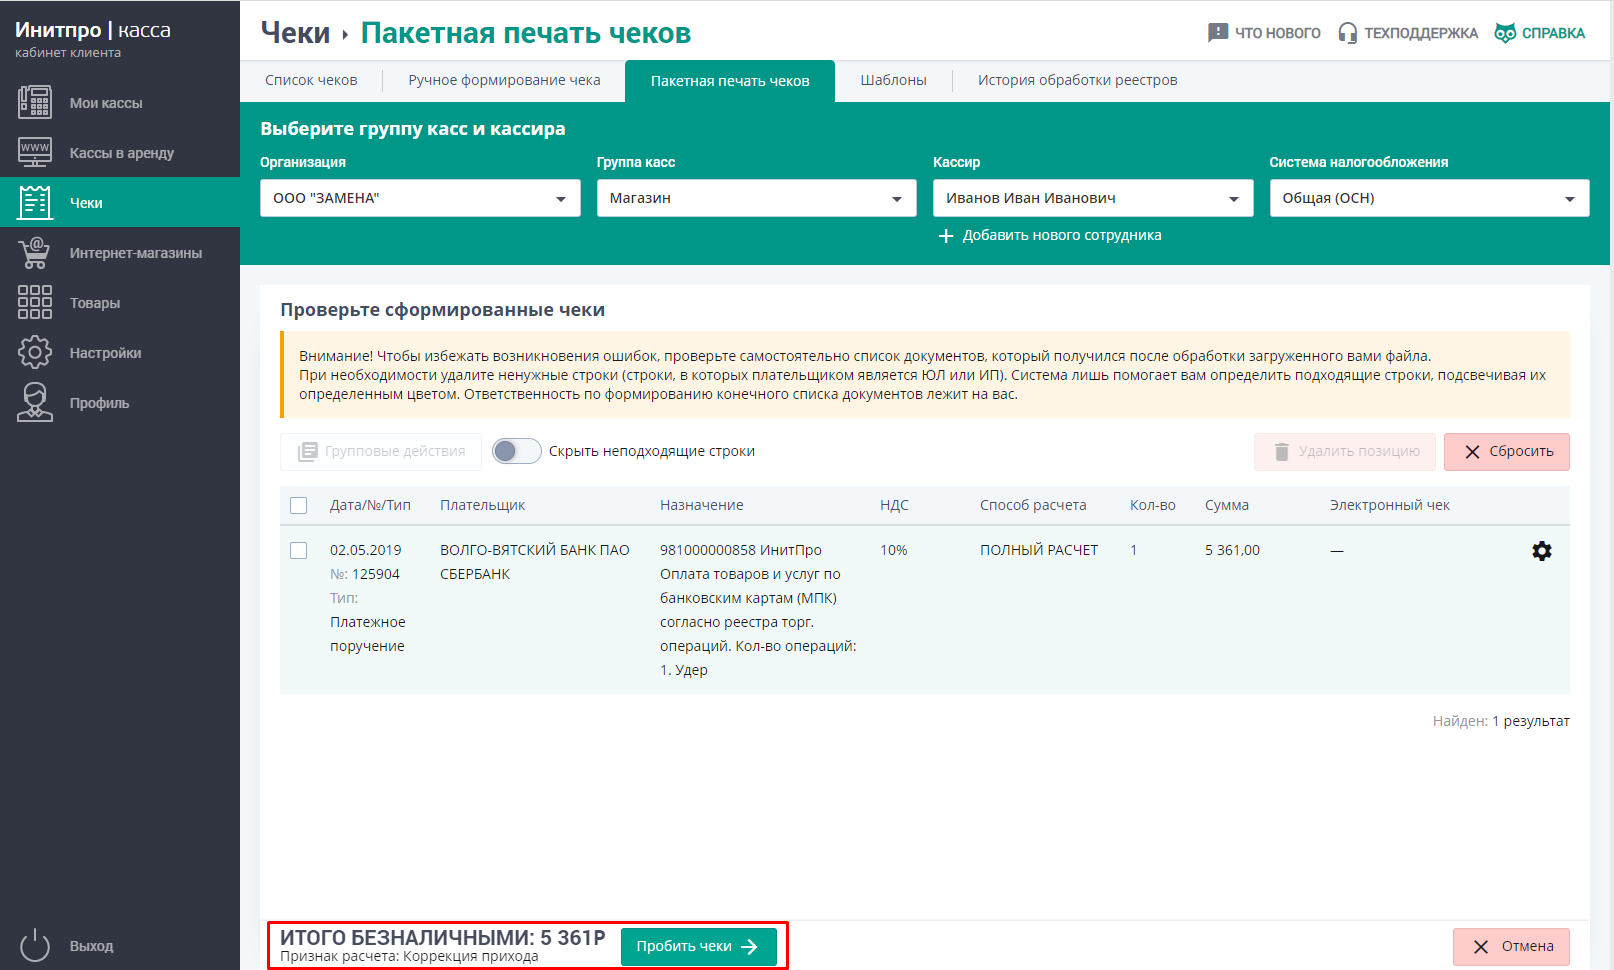1614x970 pixels.
Task: Open Мои кассы menu label
Action: pyautogui.click(x=106, y=103)
